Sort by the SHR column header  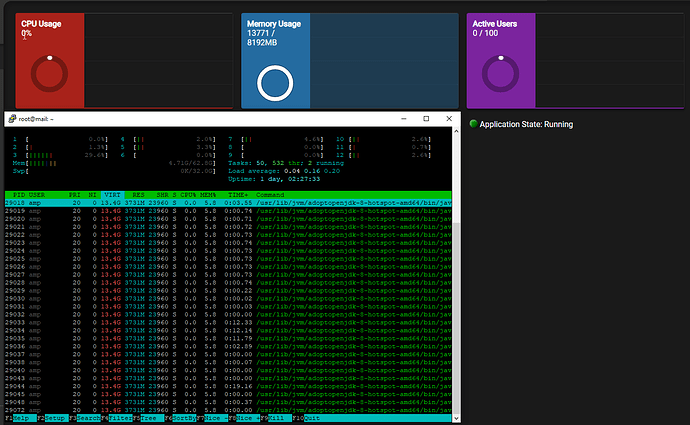(x=162, y=195)
